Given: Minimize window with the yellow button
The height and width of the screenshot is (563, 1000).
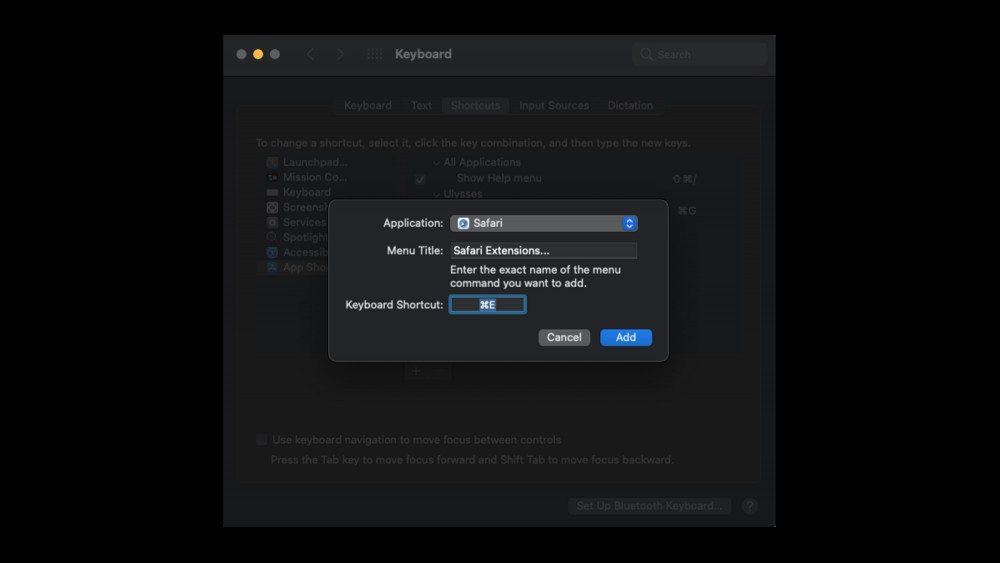Looking at the screenshot, I should coord(258,54).
